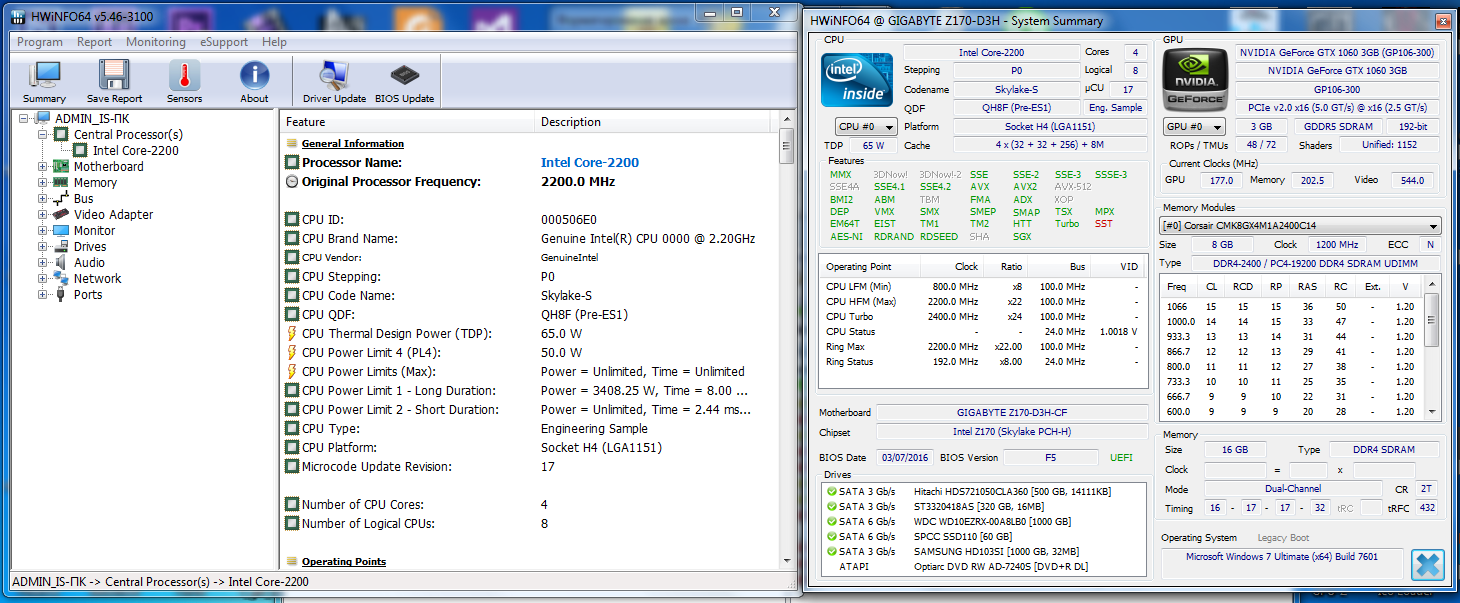Click the Processor Name value Intel Core-2200
The image size is (1460, 603).
tap(590, 163)
